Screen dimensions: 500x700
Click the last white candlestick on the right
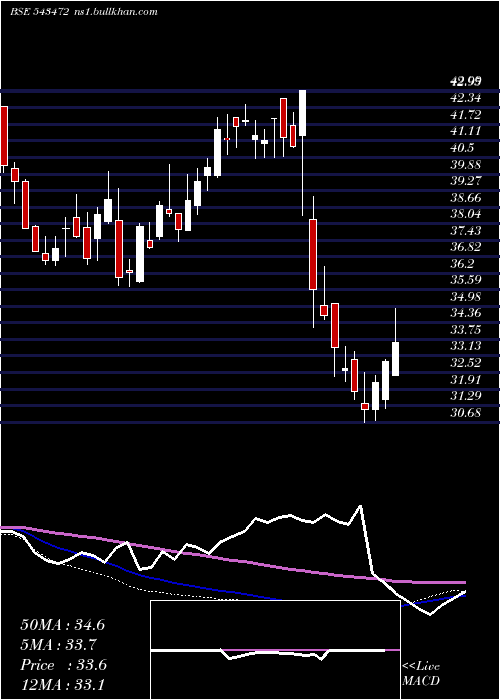click(396, 359)
